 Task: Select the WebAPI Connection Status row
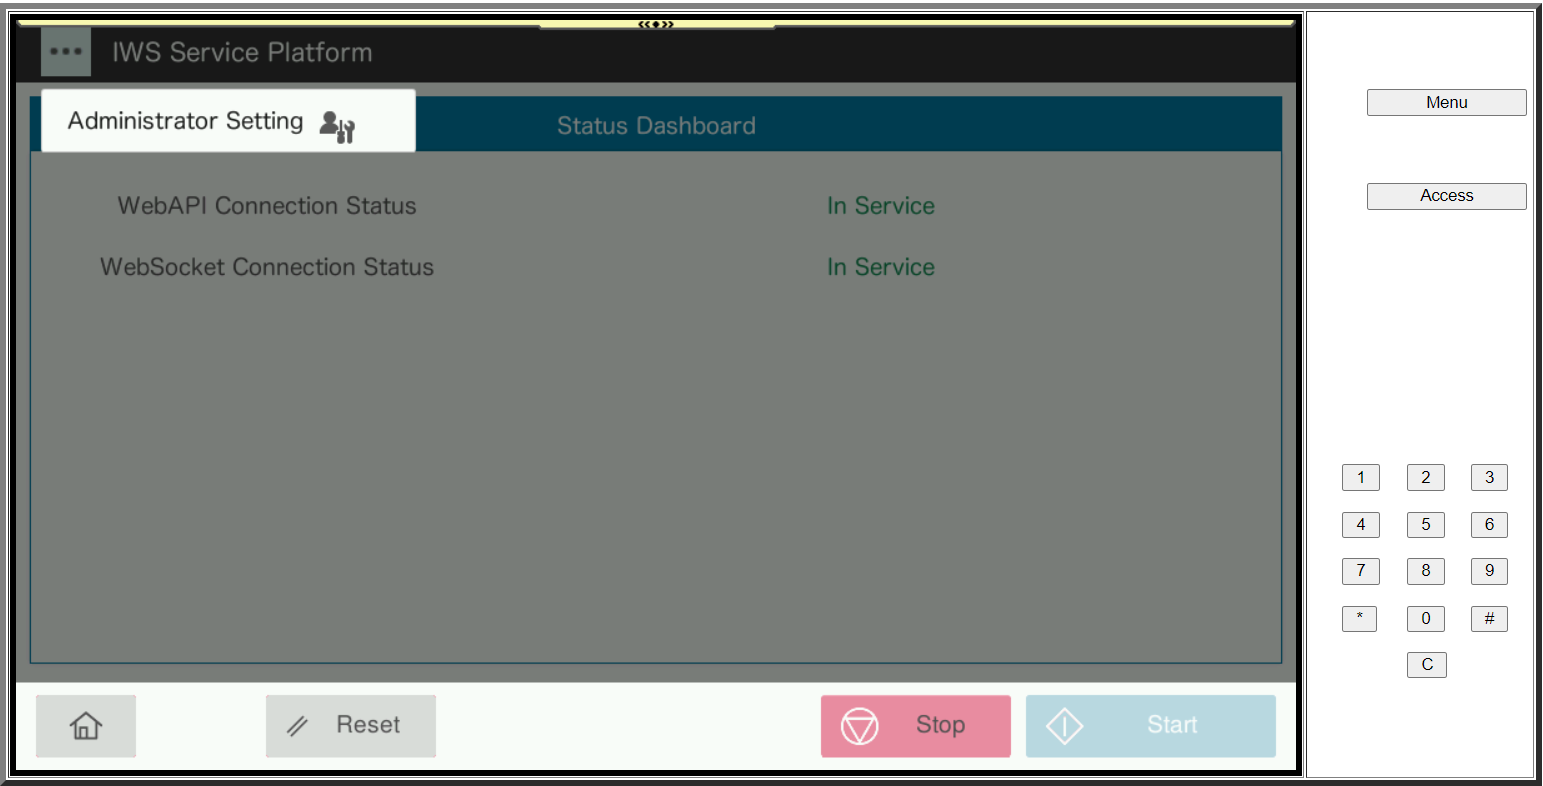[x=267, y=206]
